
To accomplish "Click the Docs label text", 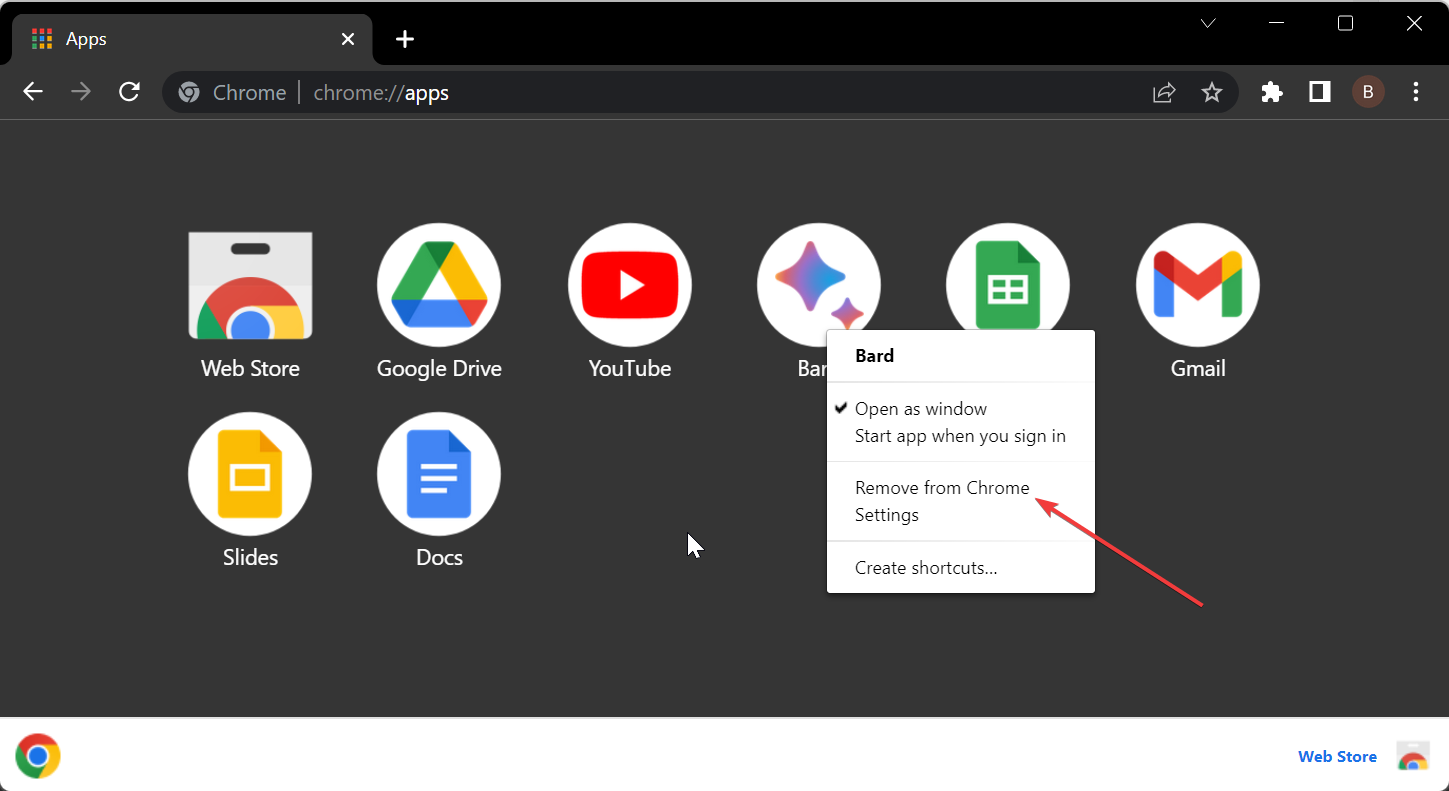I will coord(439,557).
